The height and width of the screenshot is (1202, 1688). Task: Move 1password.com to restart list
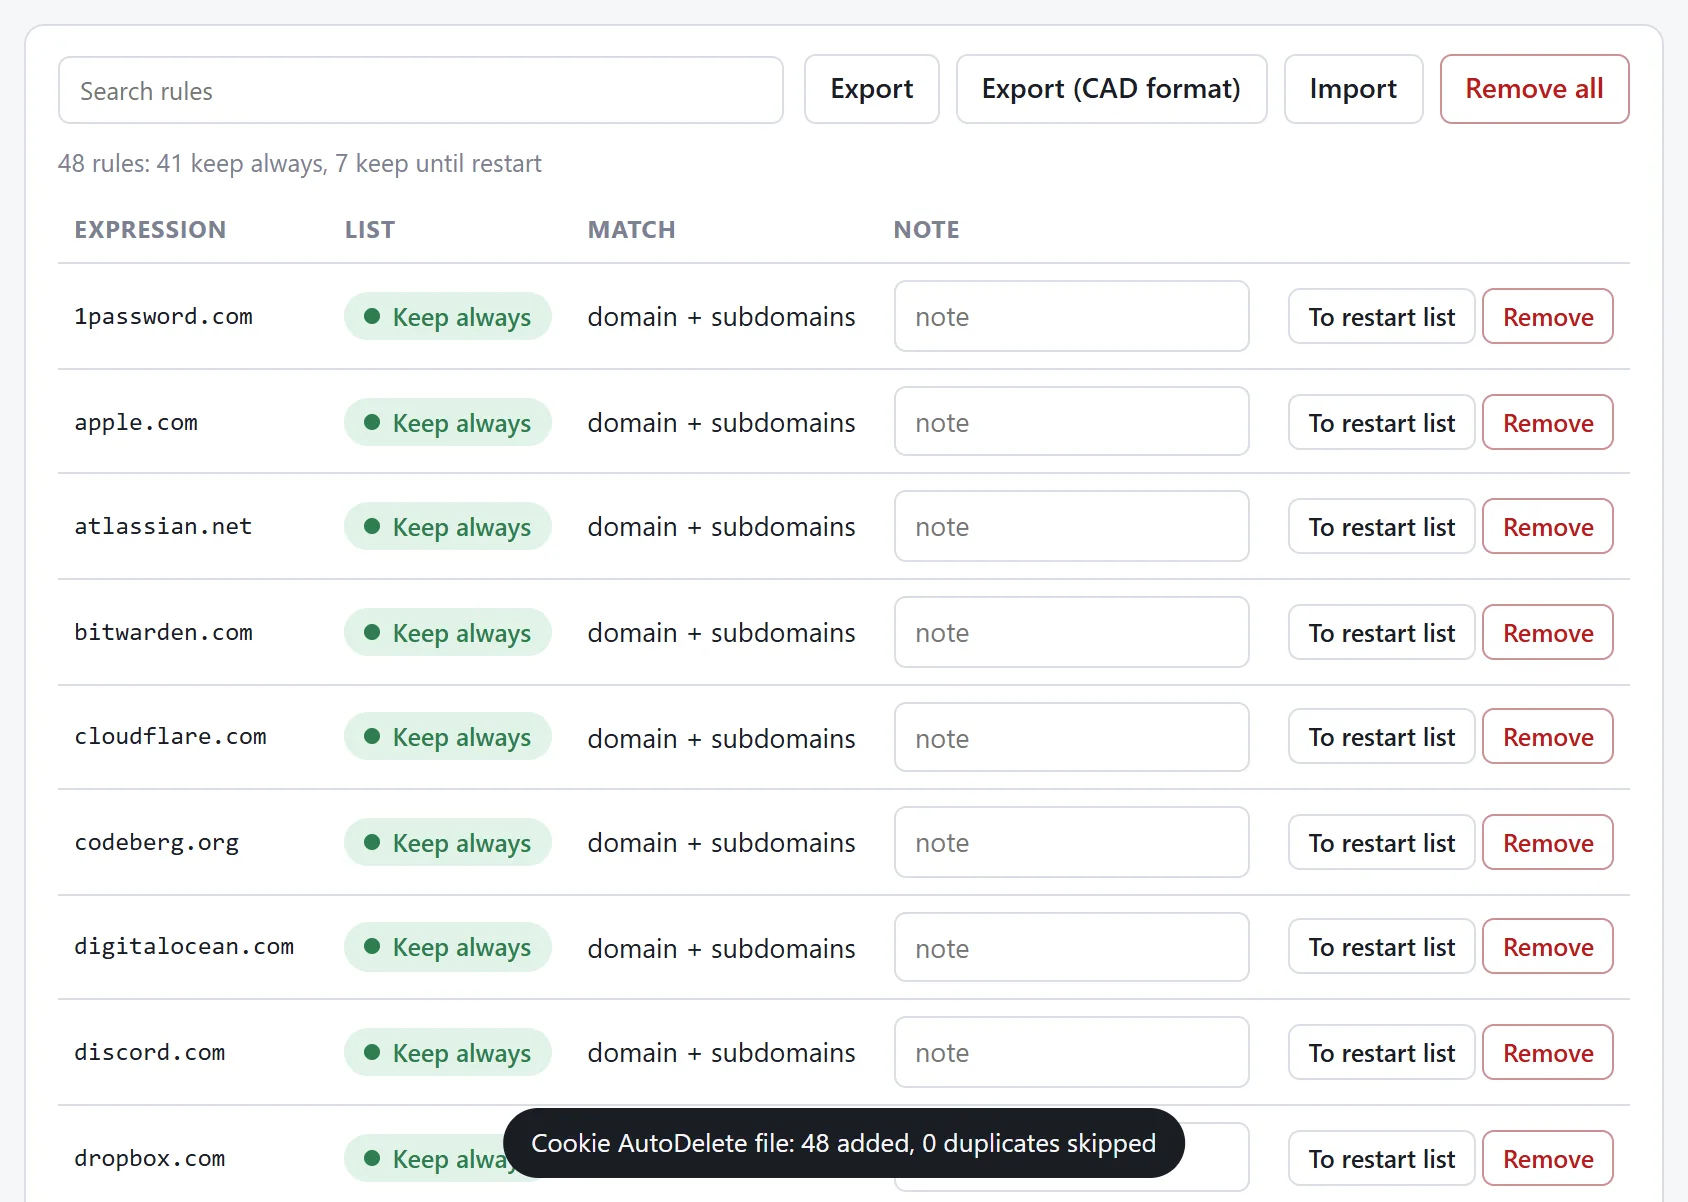[1381, 317]
